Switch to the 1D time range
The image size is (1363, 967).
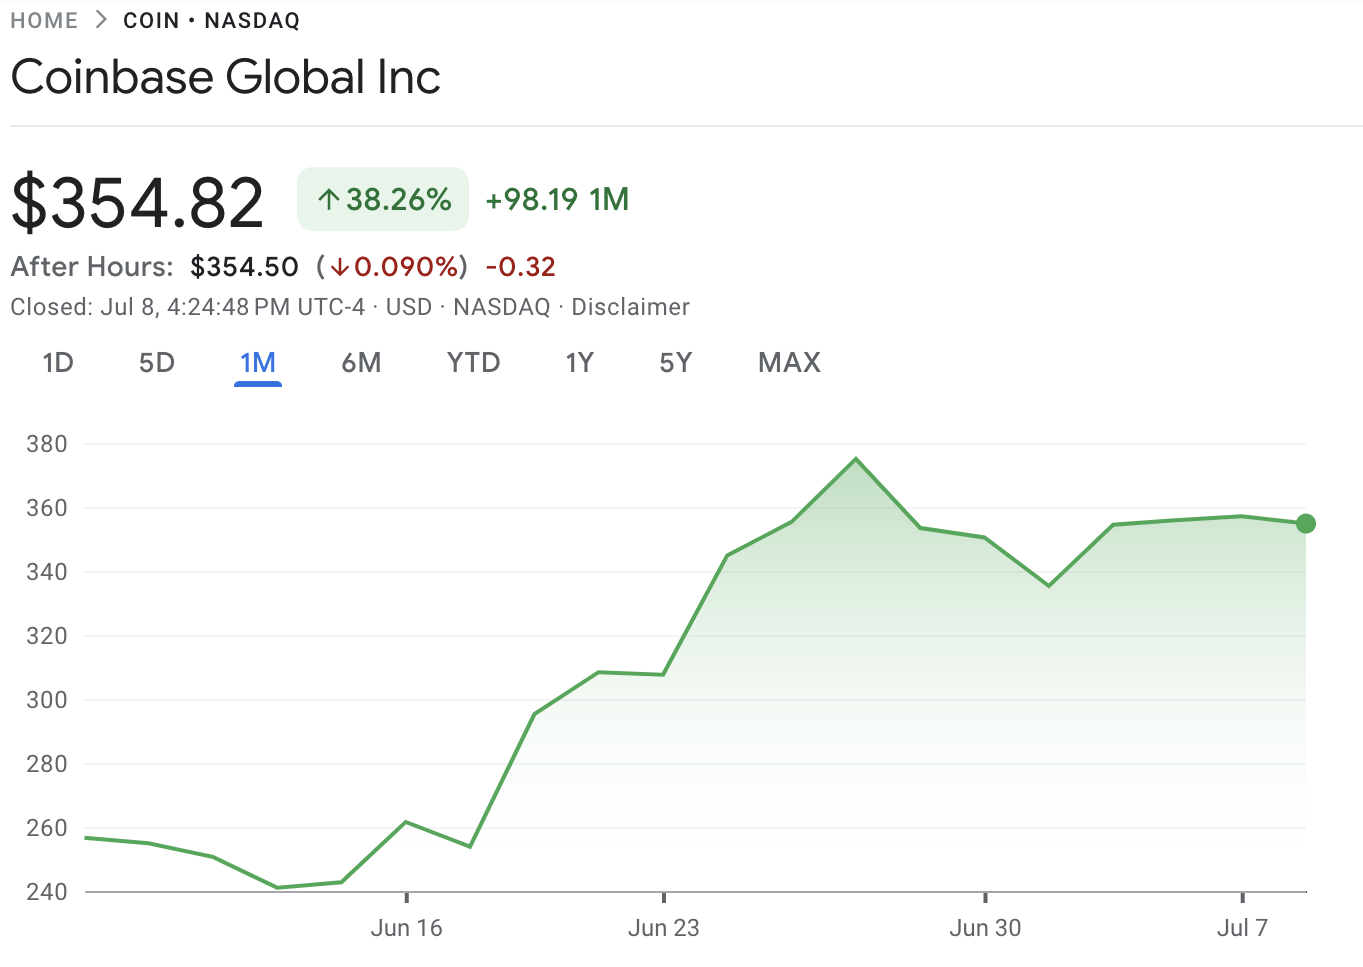pos(57,363)
